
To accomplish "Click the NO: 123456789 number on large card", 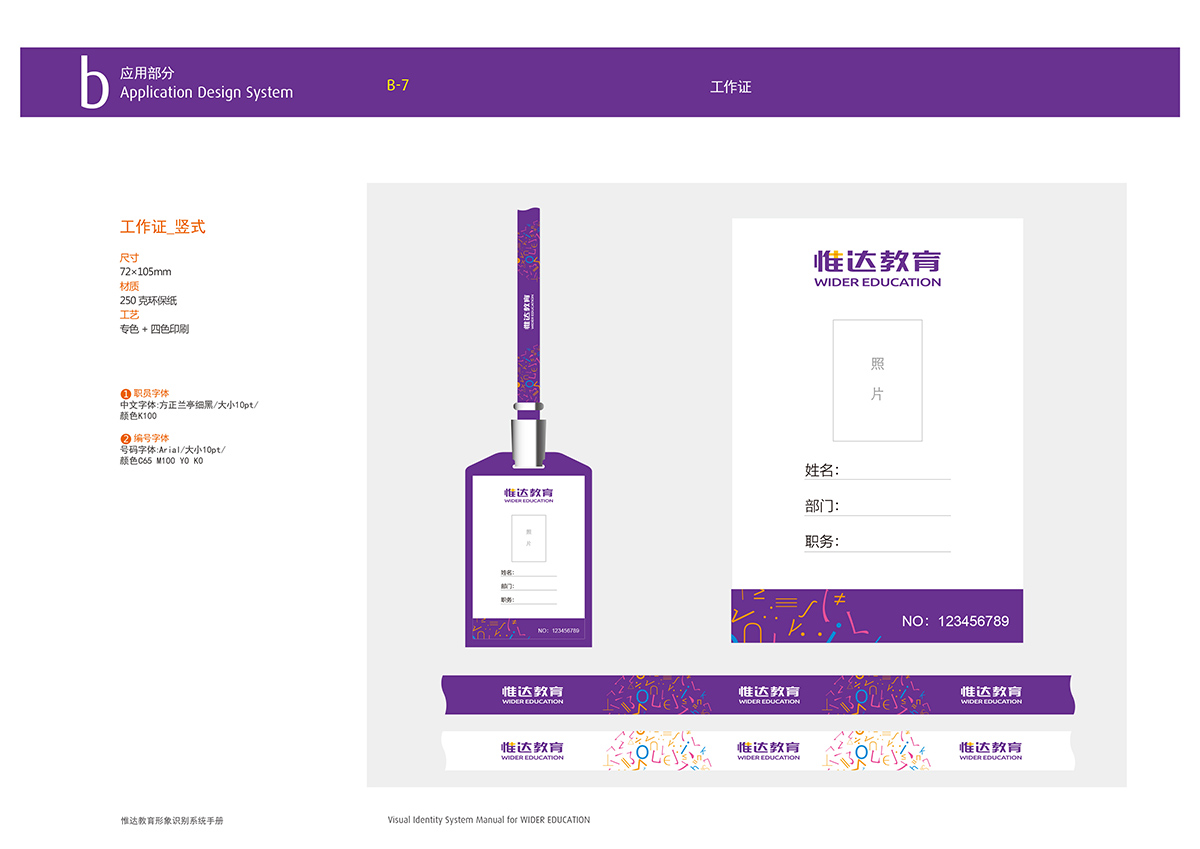I will (x=955, y=621).
